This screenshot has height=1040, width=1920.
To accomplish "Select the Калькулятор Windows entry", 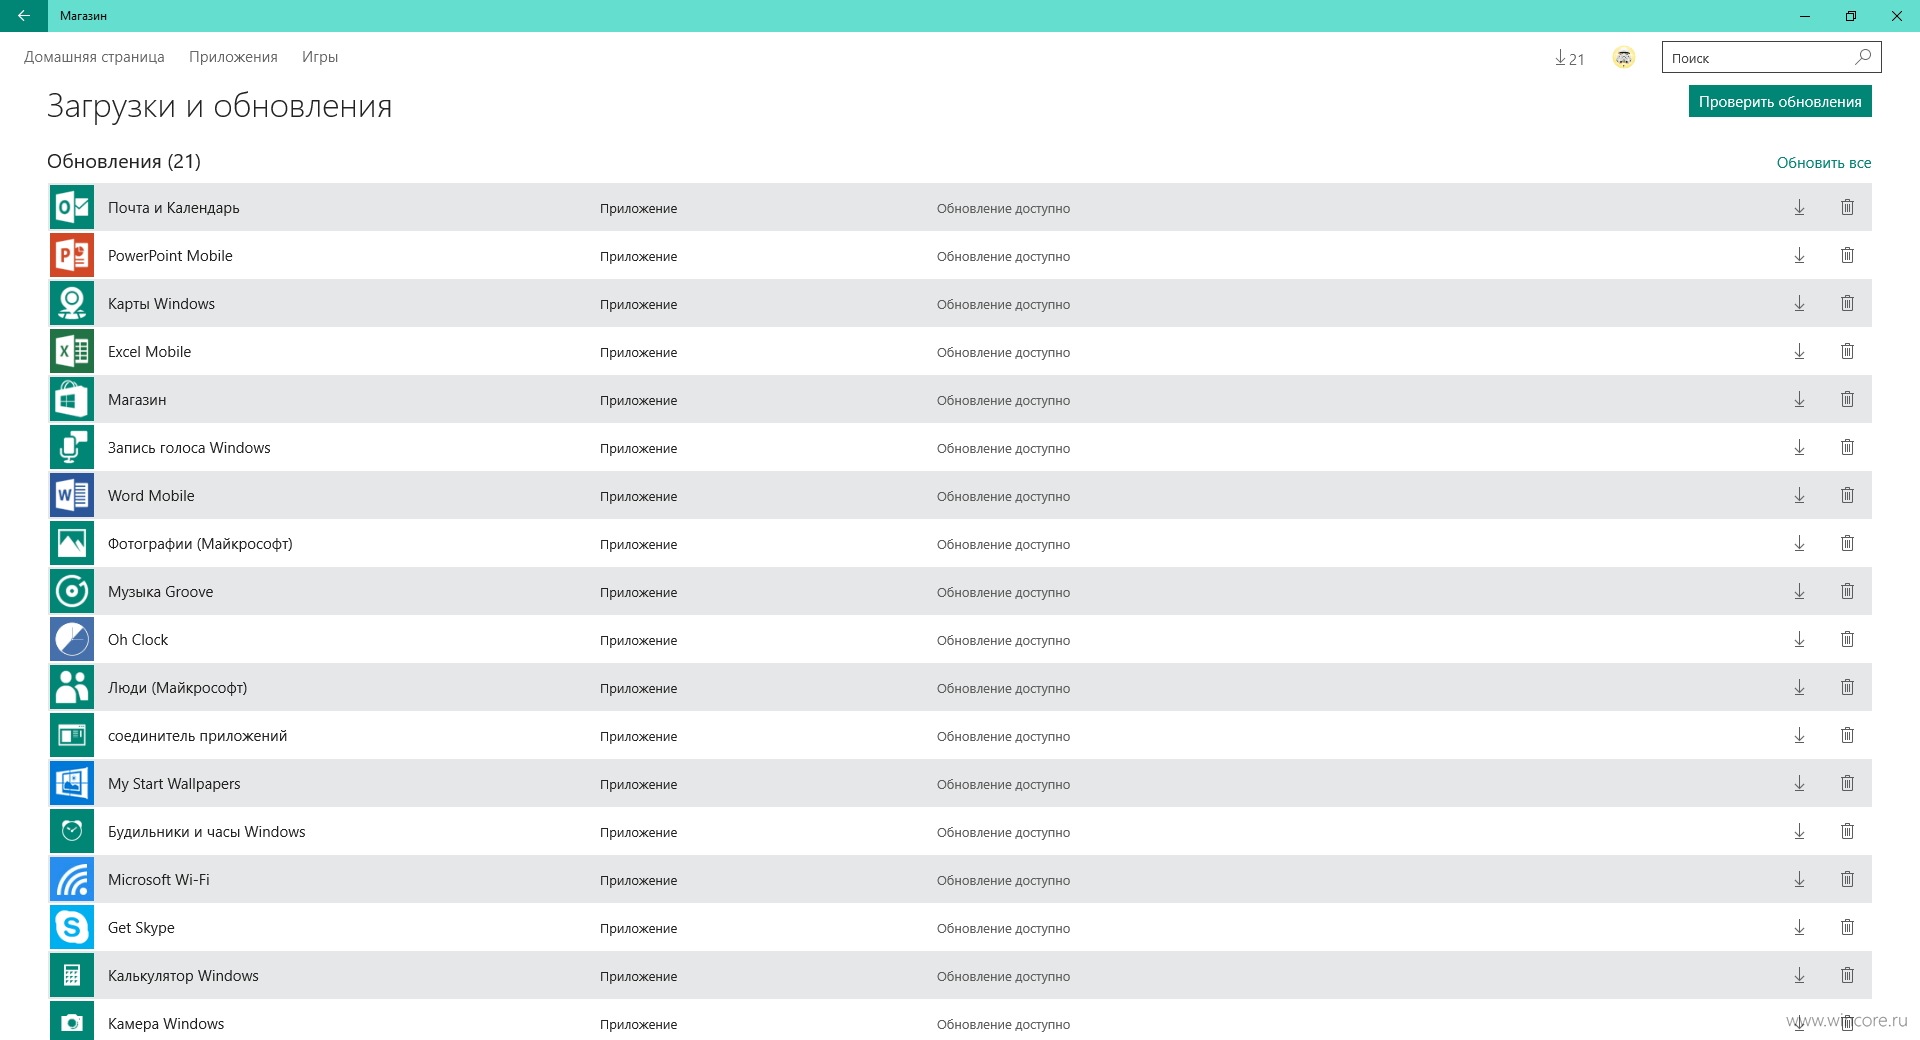I will pyautogui.click(x=960, y=975).
